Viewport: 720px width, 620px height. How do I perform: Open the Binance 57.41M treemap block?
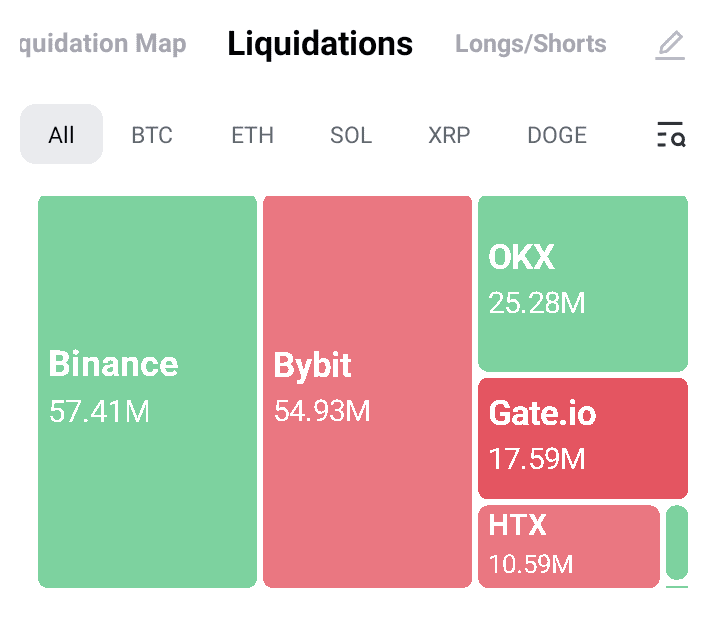tap(147, 392)
